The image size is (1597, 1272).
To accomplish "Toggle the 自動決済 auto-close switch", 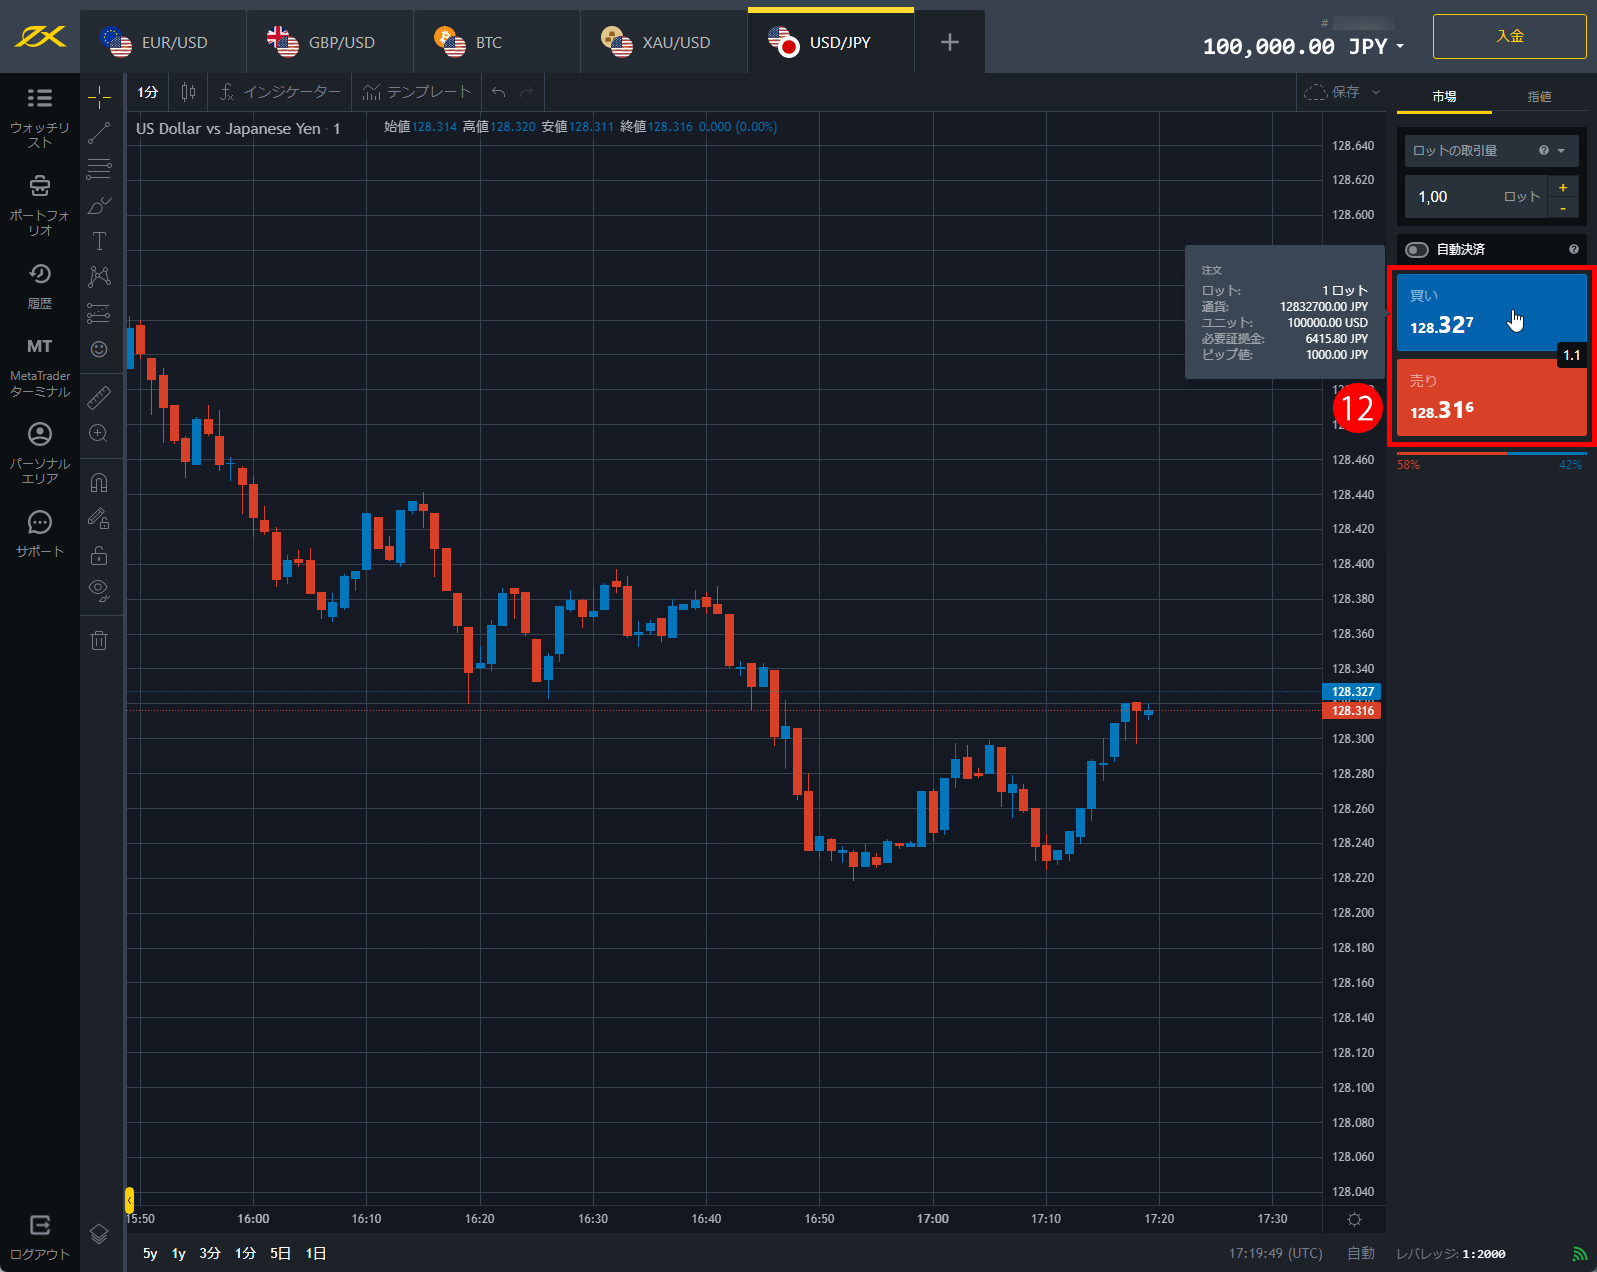I will pyautogui.click(x=1417, y=250).
